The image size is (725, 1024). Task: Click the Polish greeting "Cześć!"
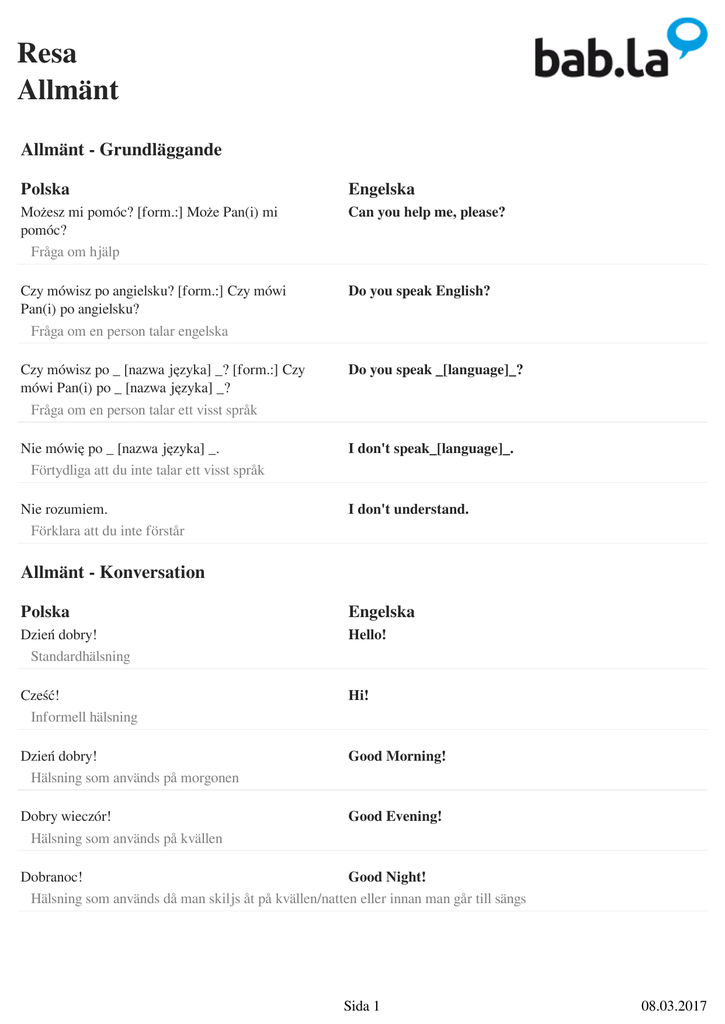pos(40,695)
